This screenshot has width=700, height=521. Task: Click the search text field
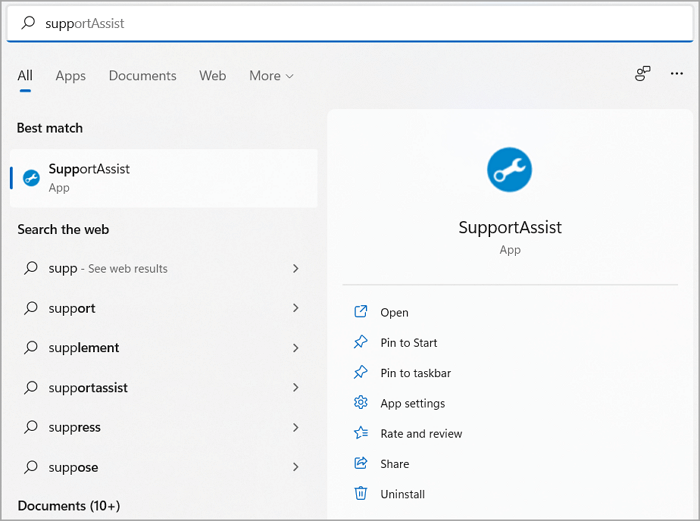[x=350, y=23]
